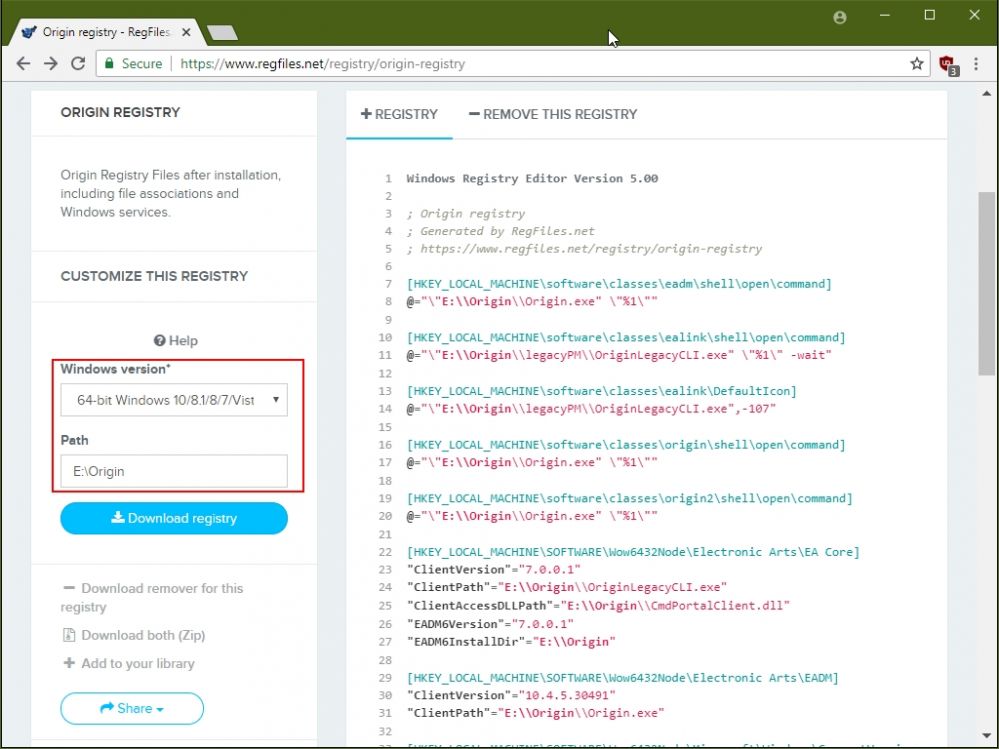Click the green Secure padlock
This screenshot has width=999, height=749.
(x=110, y=63)
